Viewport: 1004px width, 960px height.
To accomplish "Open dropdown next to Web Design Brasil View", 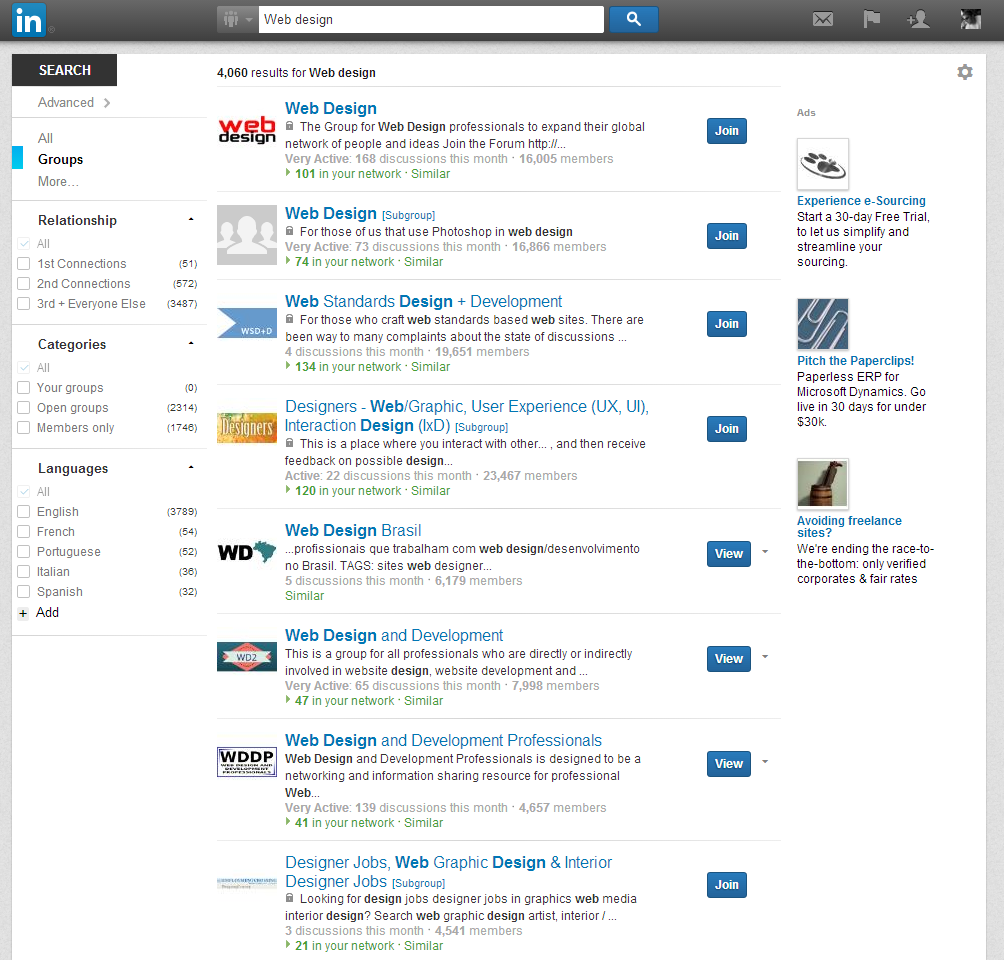I will click(765, 551).
